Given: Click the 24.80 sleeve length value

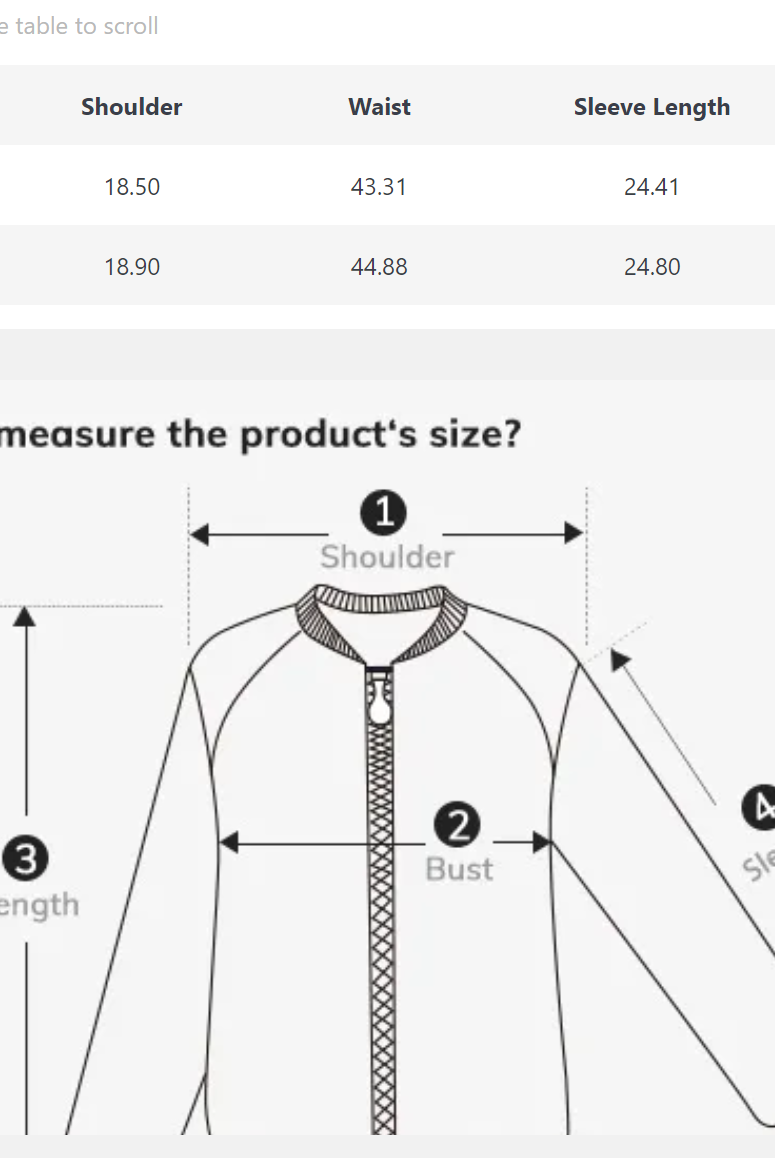Looking at the screenshot, I should tap(651, 267).
